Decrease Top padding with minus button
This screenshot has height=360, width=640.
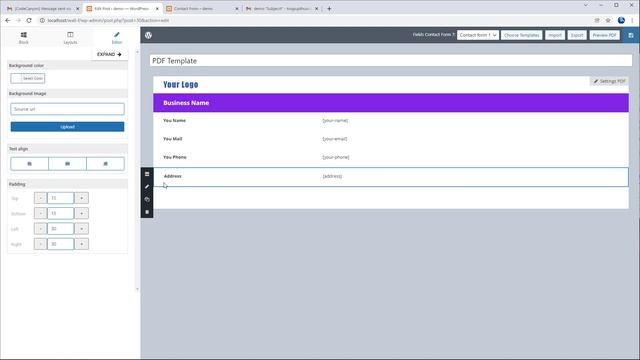(x=40, y=198)
